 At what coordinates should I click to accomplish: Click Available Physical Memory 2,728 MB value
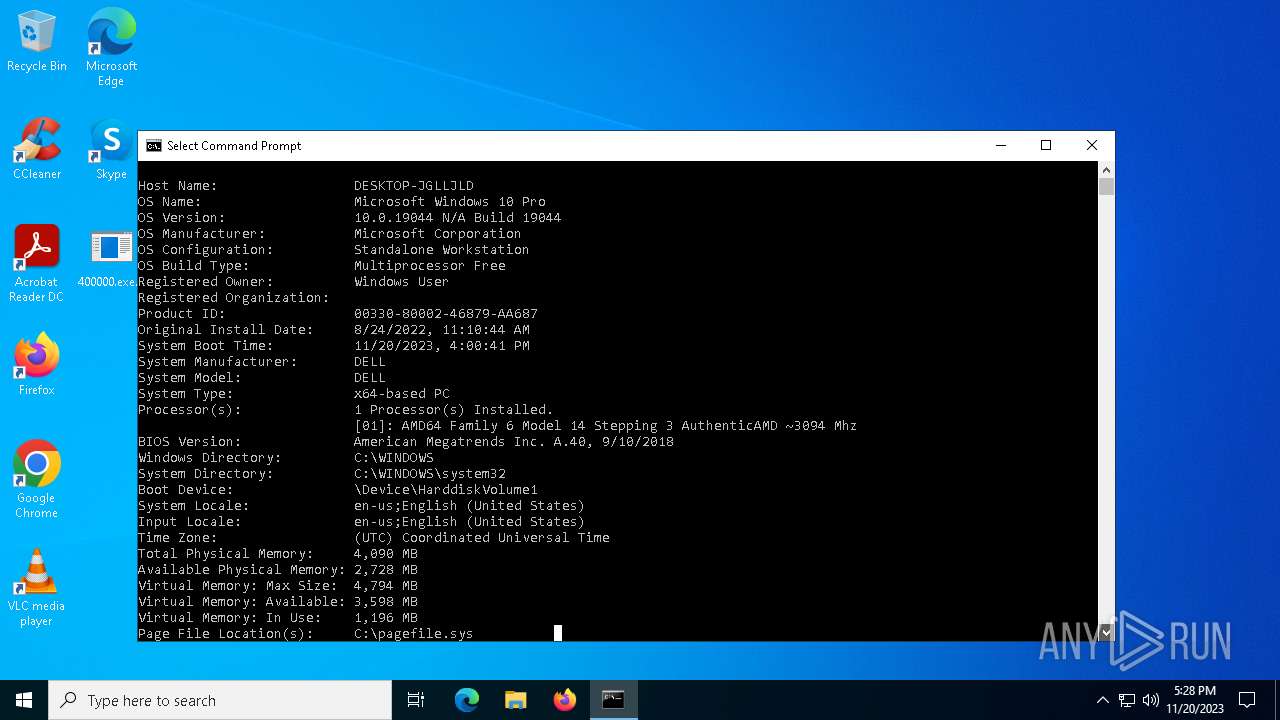pos(386,570)
